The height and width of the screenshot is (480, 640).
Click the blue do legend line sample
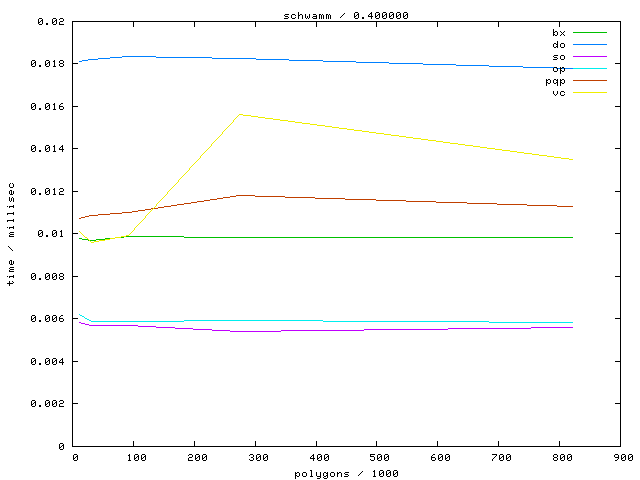click(589, 45)
